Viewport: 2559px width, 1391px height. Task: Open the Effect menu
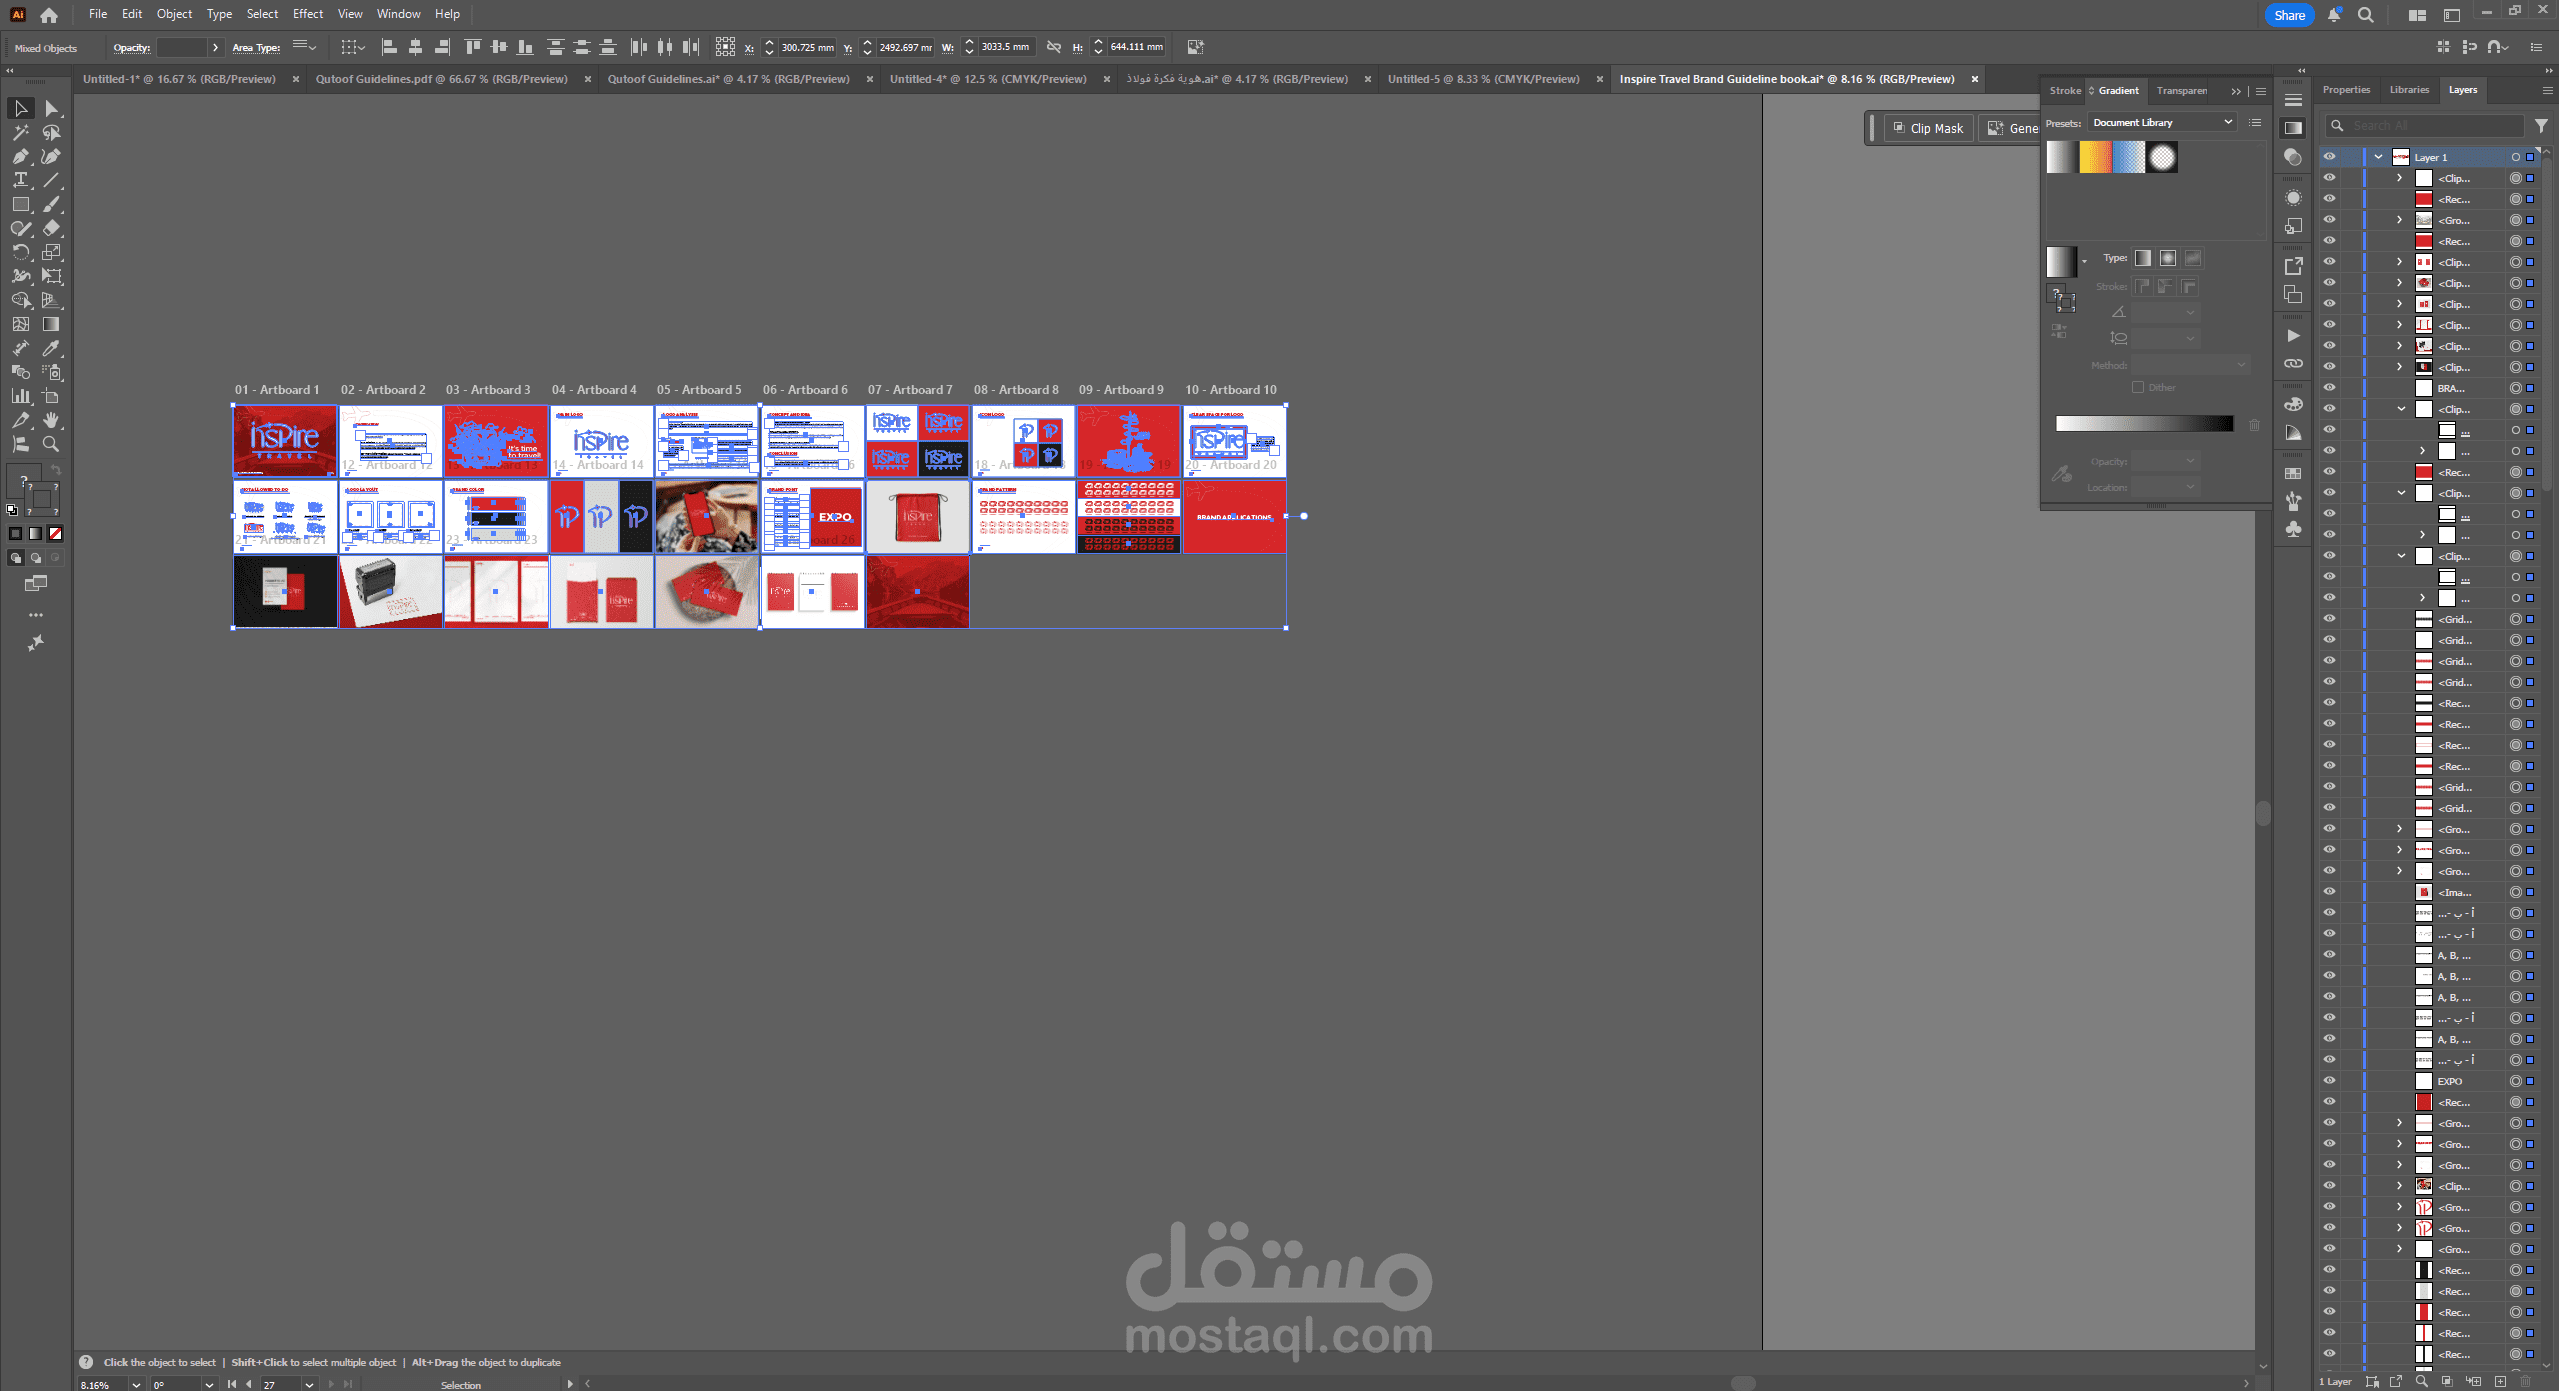pyautogui.click(x=307, y=14)
